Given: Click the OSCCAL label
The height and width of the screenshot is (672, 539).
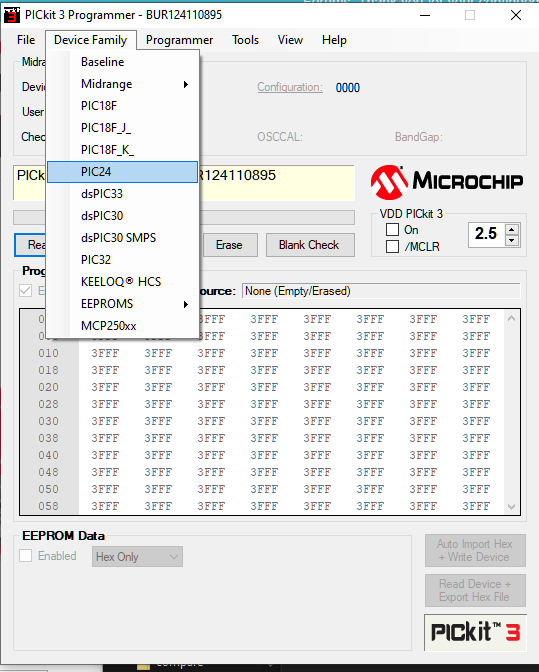Looking at the screenshot, I should click(280, 137).
